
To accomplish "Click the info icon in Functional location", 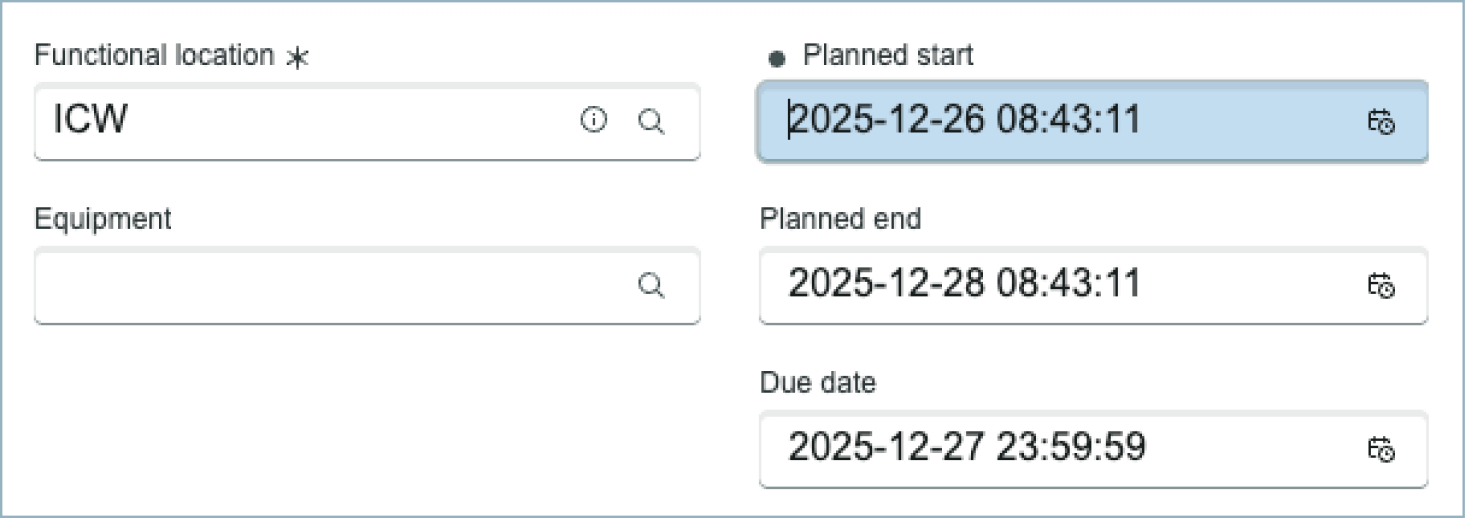I will coord(594,121).
